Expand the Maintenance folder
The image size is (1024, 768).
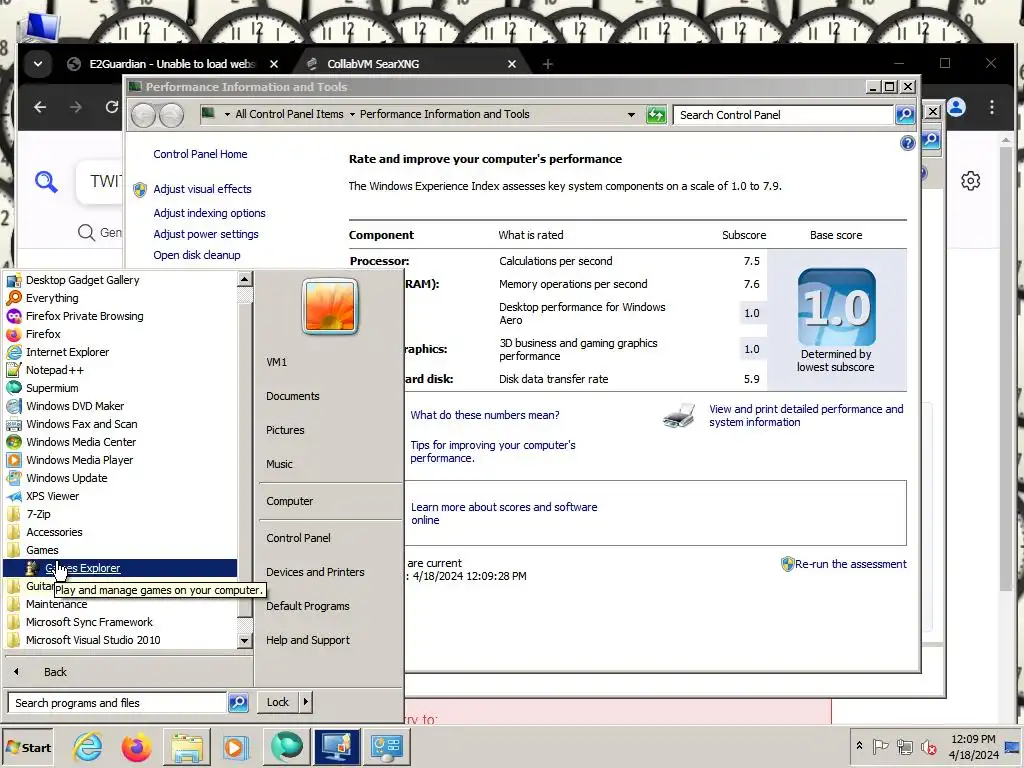point(56,604)
